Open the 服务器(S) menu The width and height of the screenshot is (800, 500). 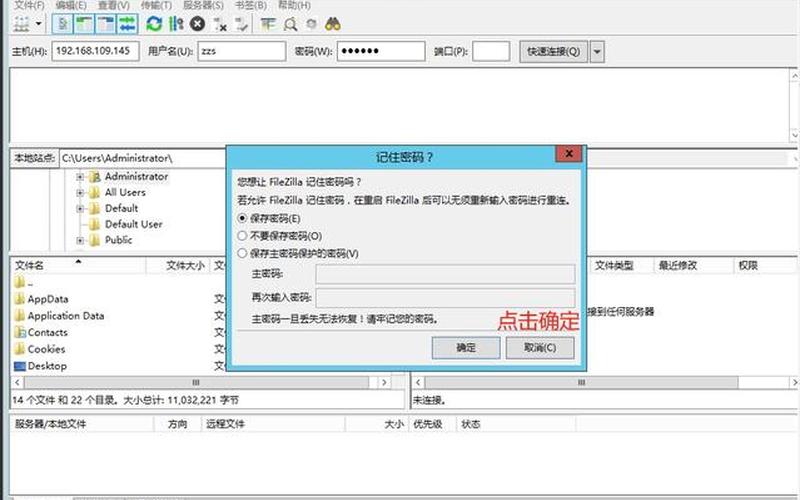[x=203, y=5]
